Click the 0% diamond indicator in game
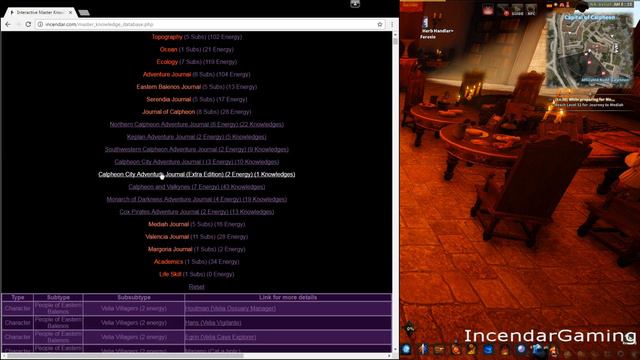Screen dimensions: 640x360 coord(410,329)
